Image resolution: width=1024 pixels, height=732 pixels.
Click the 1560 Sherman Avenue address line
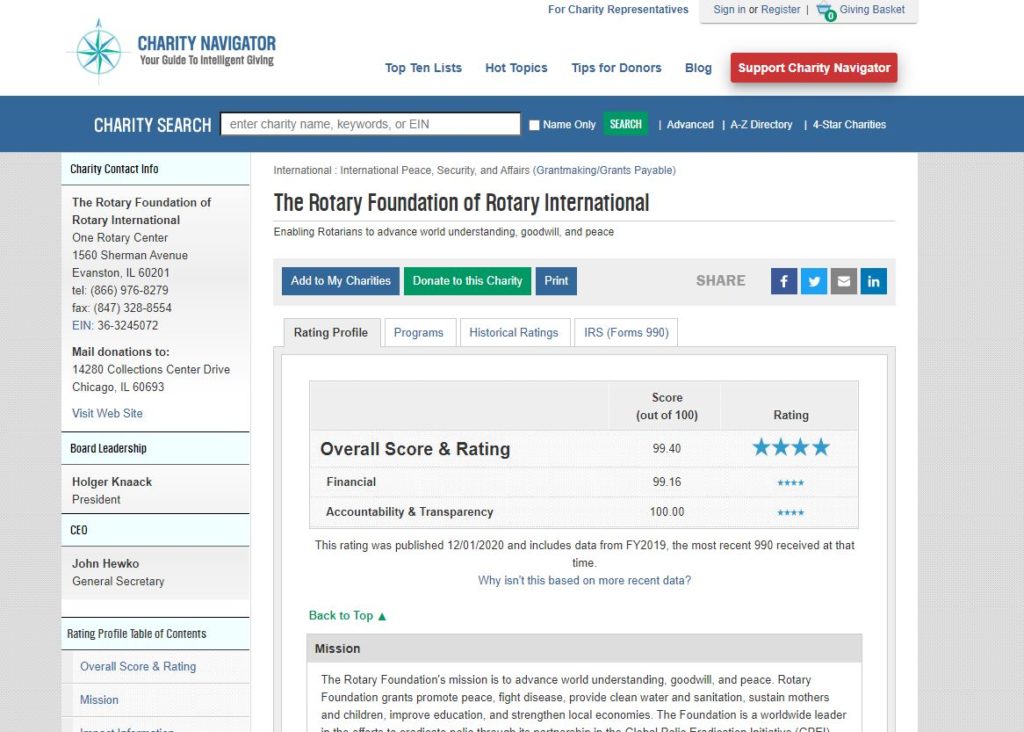click(x=130, y=255)
